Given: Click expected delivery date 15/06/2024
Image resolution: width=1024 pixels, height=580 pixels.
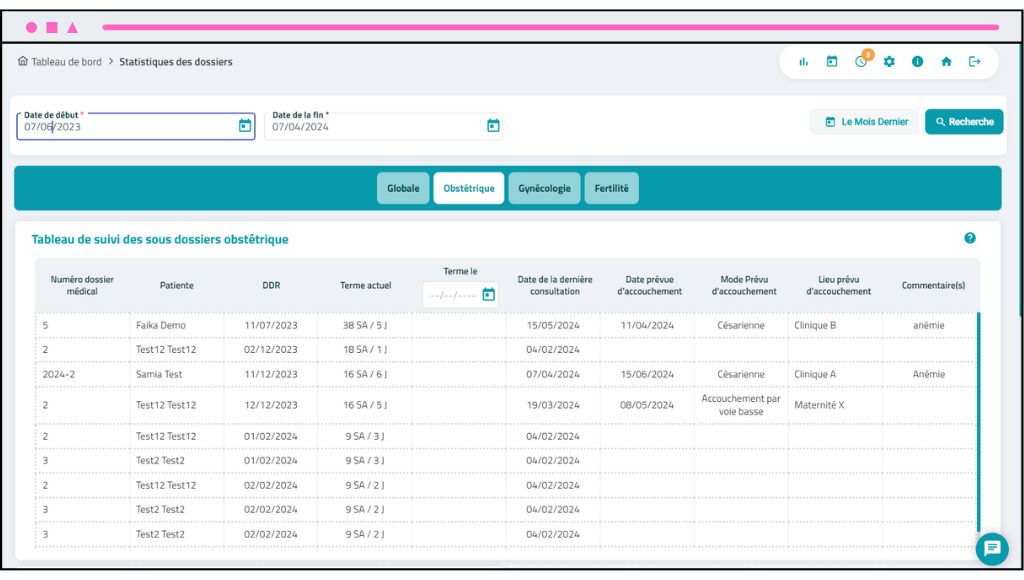Looking at the screenshot, I should click(x=647, y=374).
